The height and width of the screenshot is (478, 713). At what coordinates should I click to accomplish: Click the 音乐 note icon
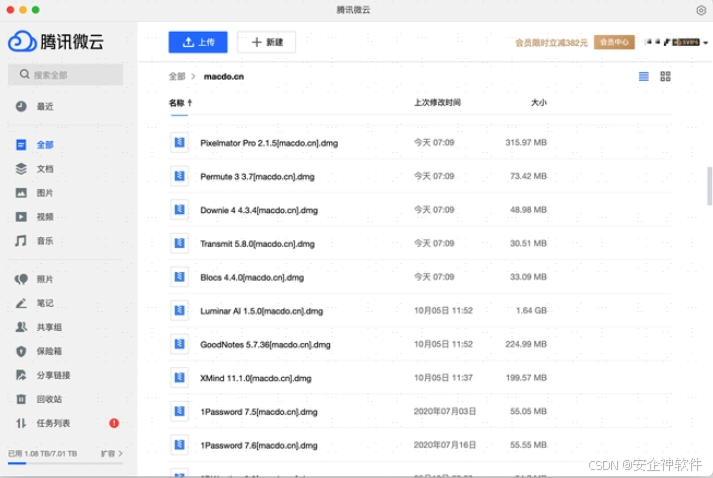tap(21, 241)
